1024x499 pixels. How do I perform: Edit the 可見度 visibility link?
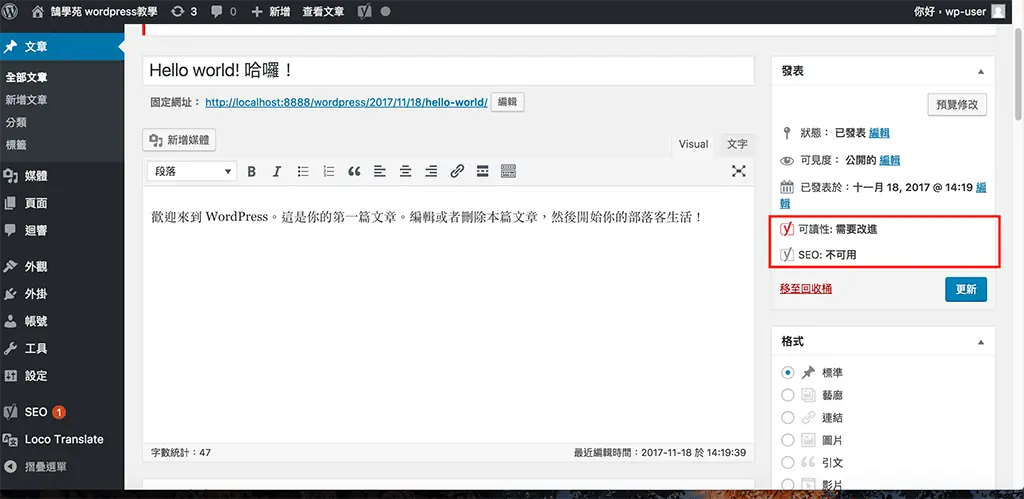(889, 160)
